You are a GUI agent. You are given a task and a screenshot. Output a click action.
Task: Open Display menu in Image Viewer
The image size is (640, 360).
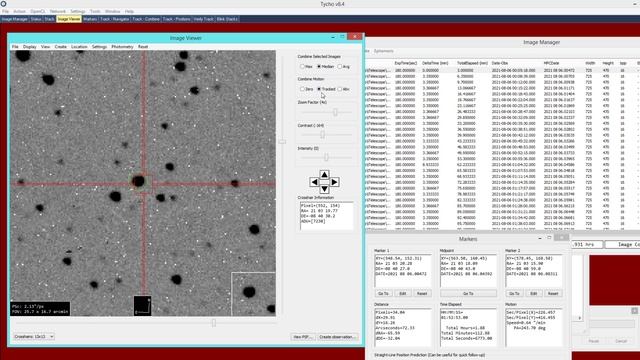click(29, 47)
